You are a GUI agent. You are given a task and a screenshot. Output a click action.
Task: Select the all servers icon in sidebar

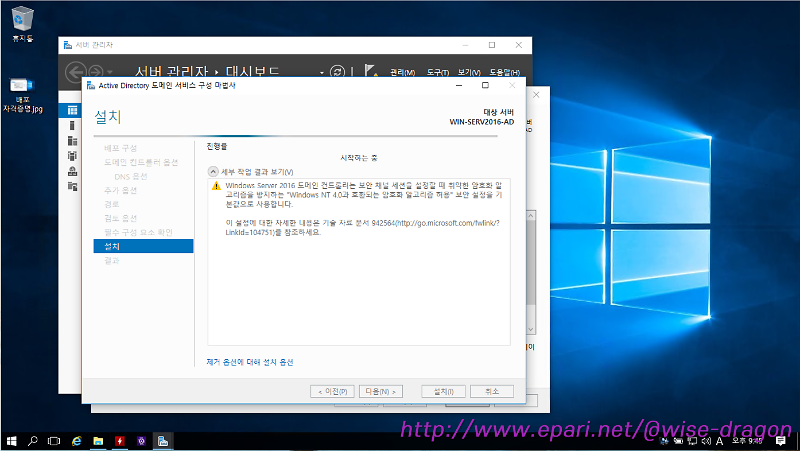pos(72,141)
